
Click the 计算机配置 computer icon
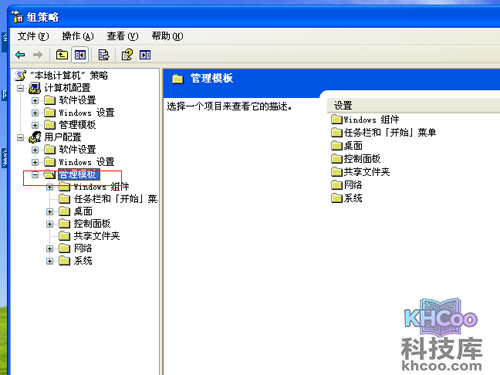point(35,88)
